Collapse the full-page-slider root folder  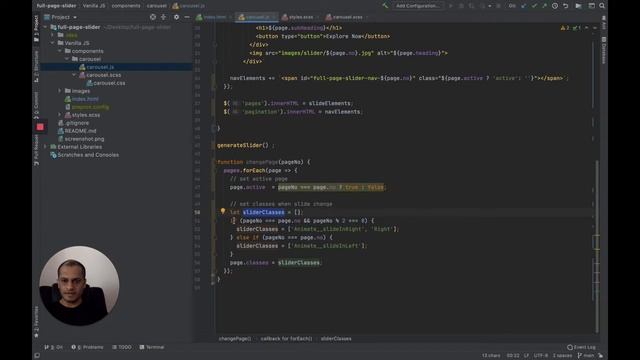point(45,27)
